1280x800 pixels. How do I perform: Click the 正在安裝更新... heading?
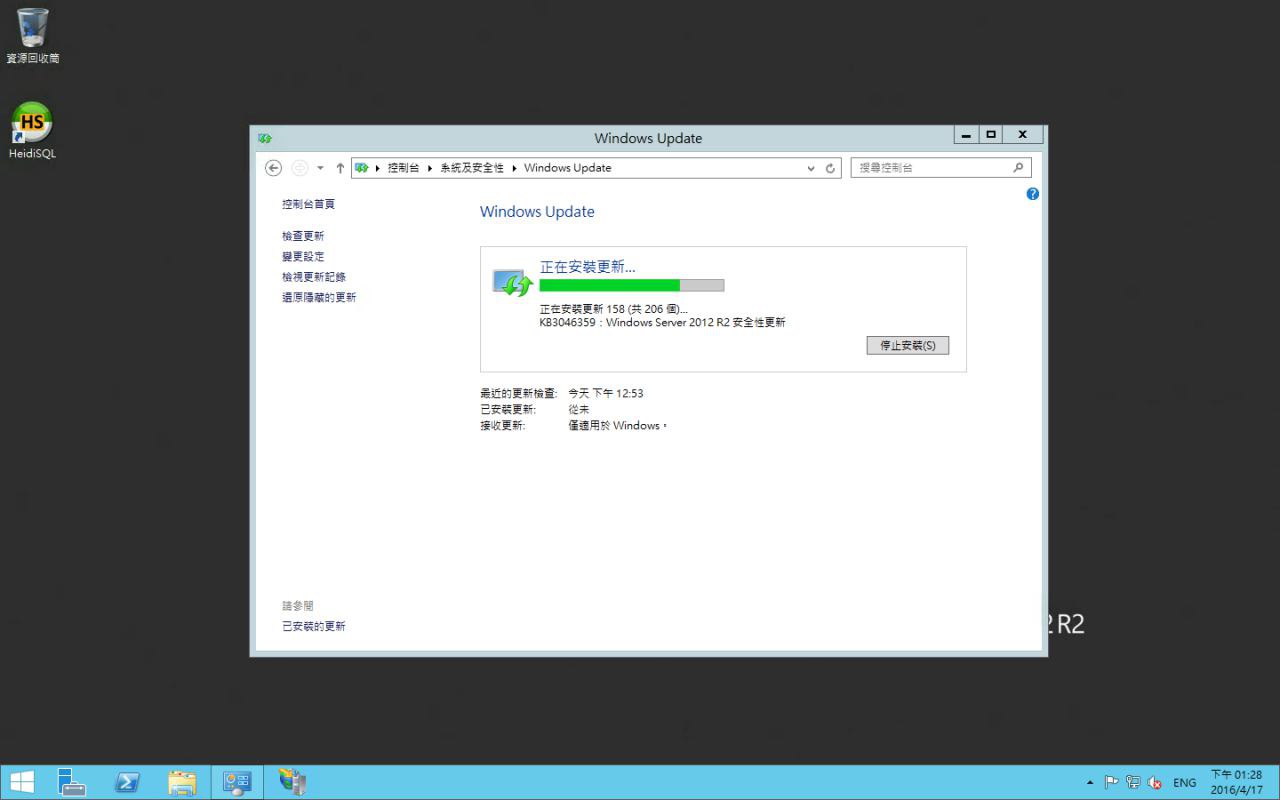588,267
